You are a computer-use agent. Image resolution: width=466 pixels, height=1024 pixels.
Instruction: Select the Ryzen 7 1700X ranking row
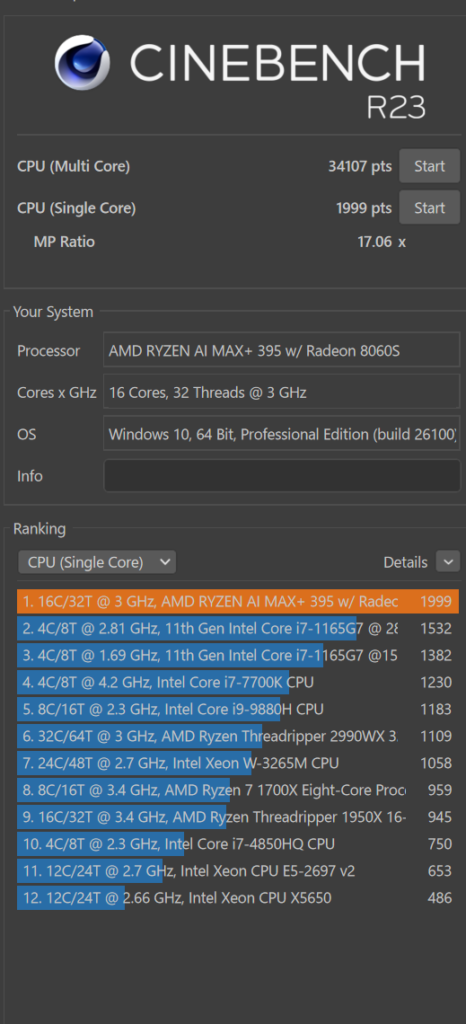238,790
